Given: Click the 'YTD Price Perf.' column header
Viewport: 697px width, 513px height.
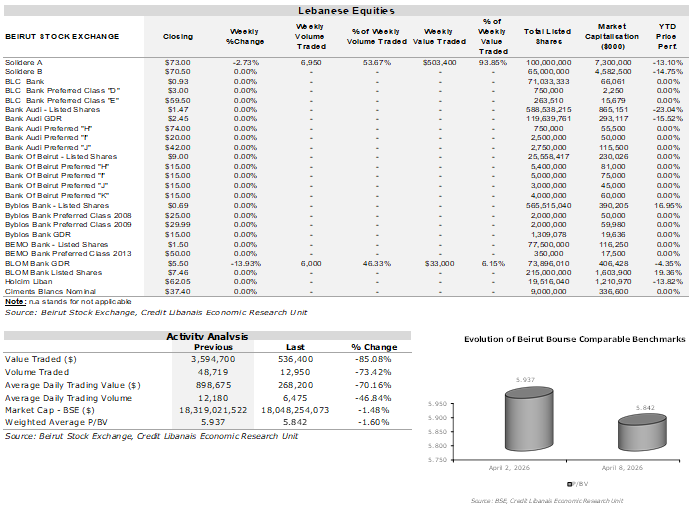Looking at the screenshot, I should (666, 36).
